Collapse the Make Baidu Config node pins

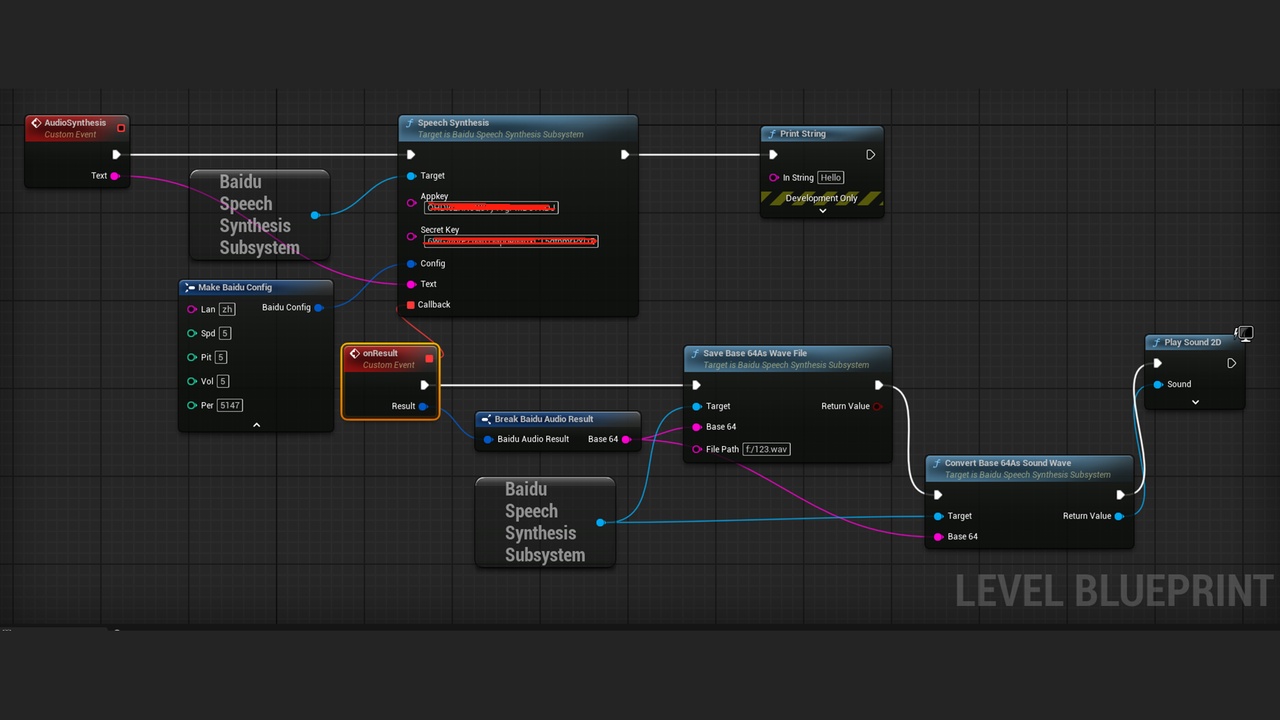(x=256, y=425)
